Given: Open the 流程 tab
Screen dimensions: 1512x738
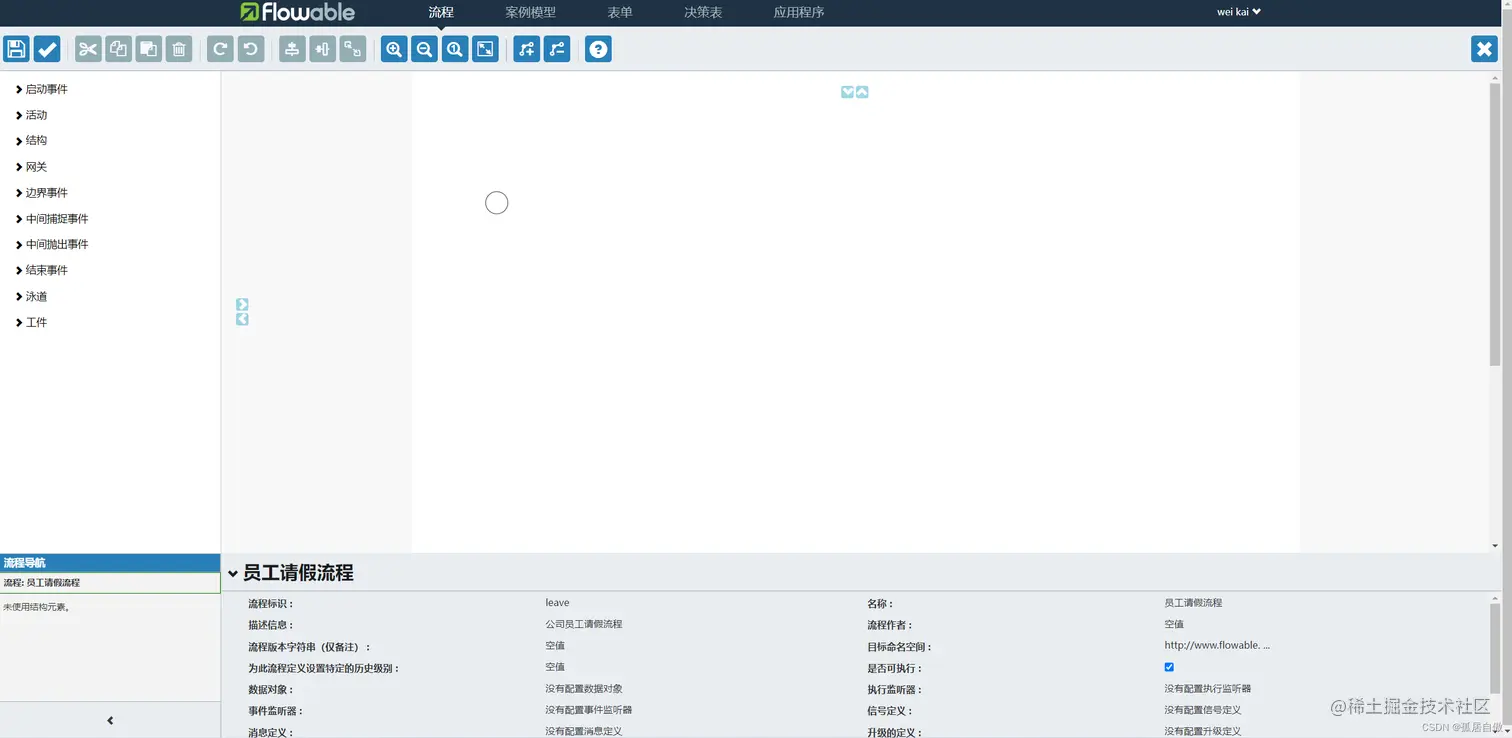Looking at the screenshot, I should click(x=441, y=12).
